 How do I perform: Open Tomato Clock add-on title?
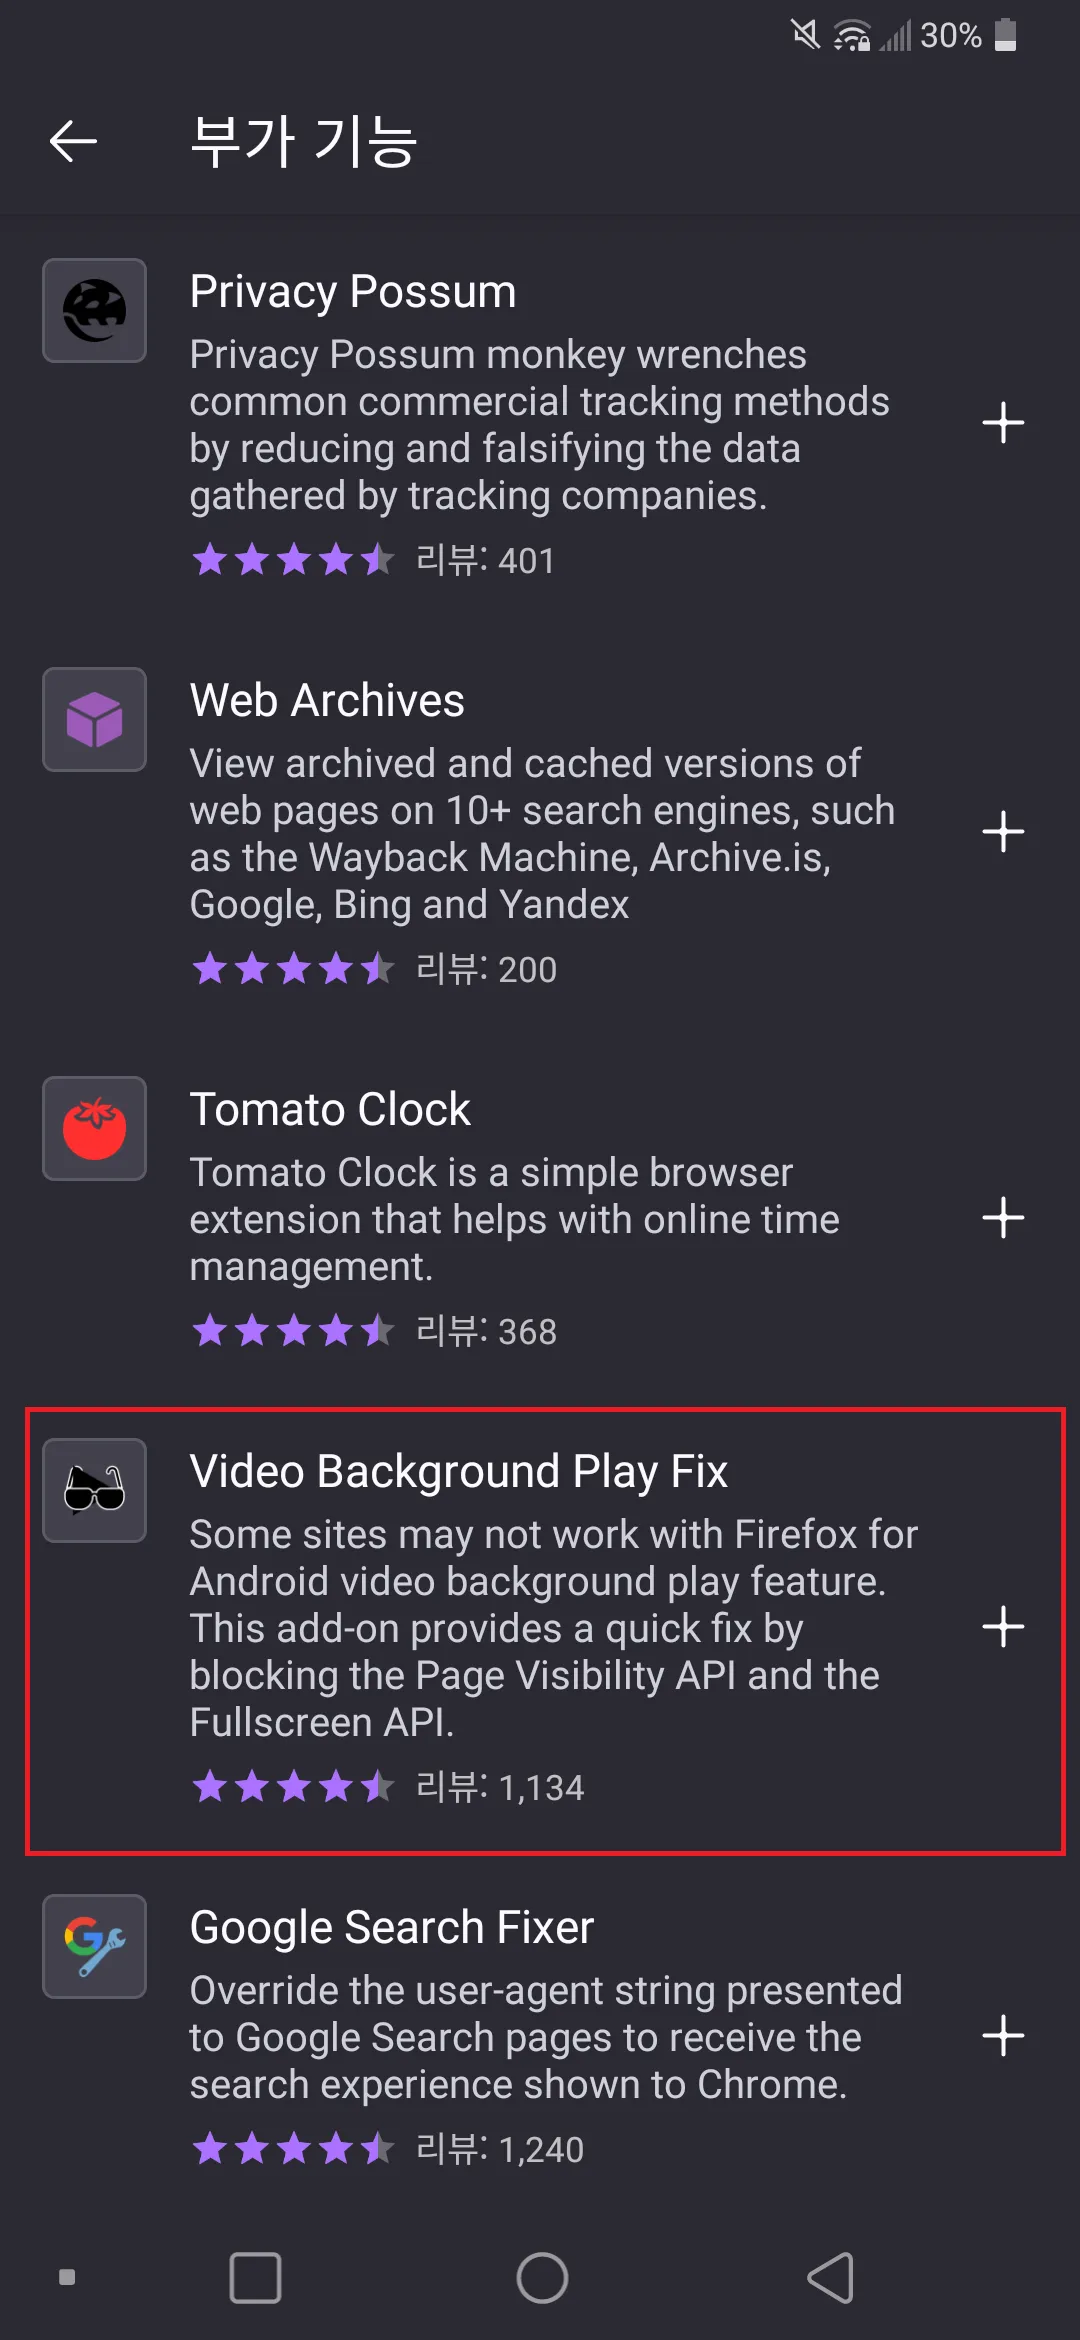click(x=330, y=1110)
